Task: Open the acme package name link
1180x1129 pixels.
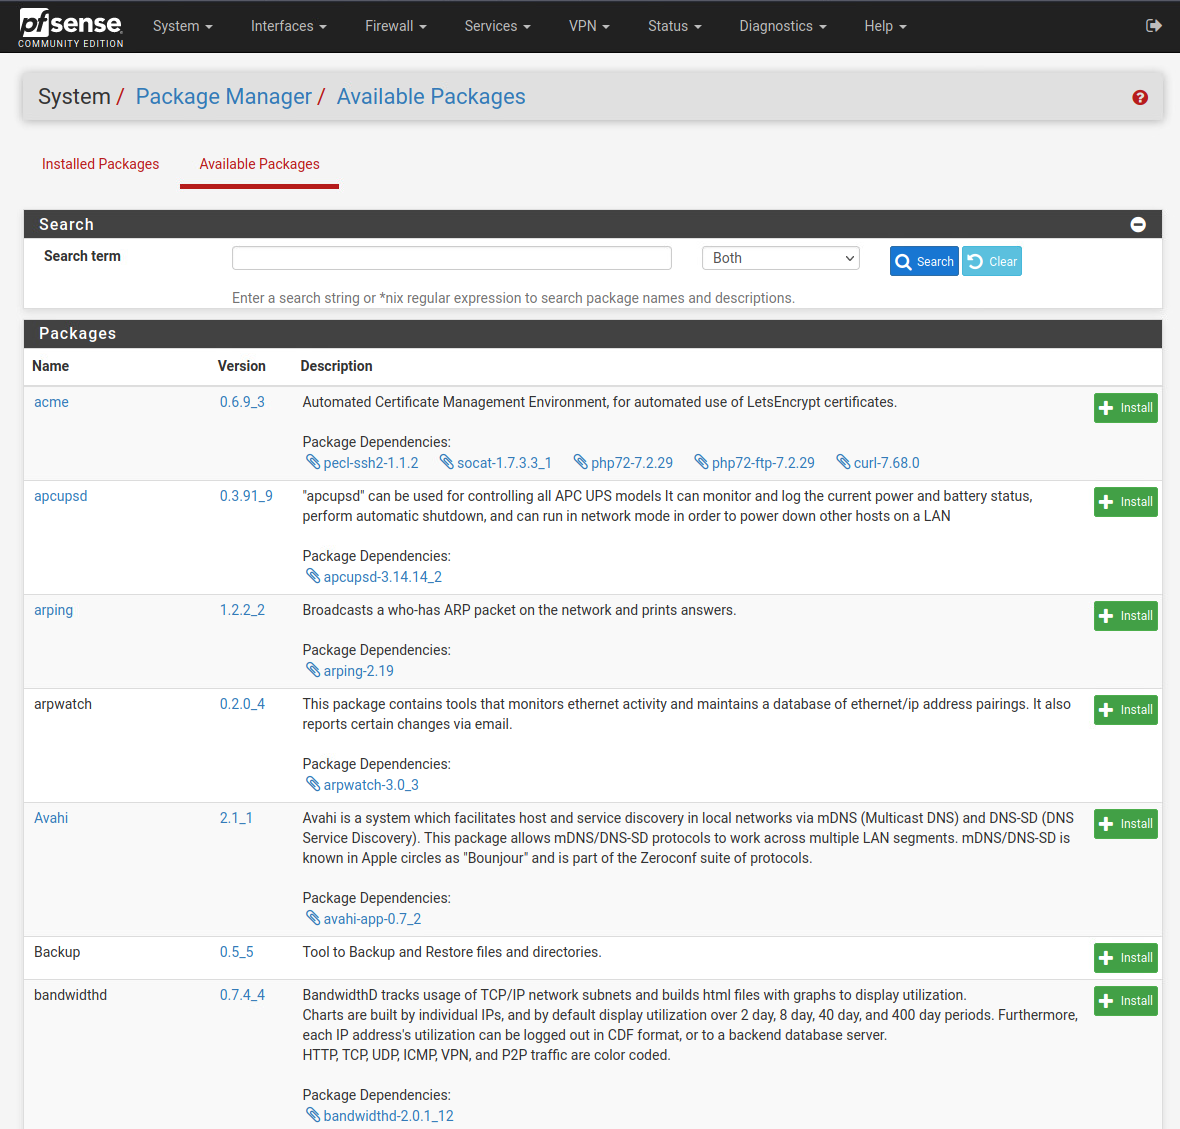Action: (x=51, y=402)
